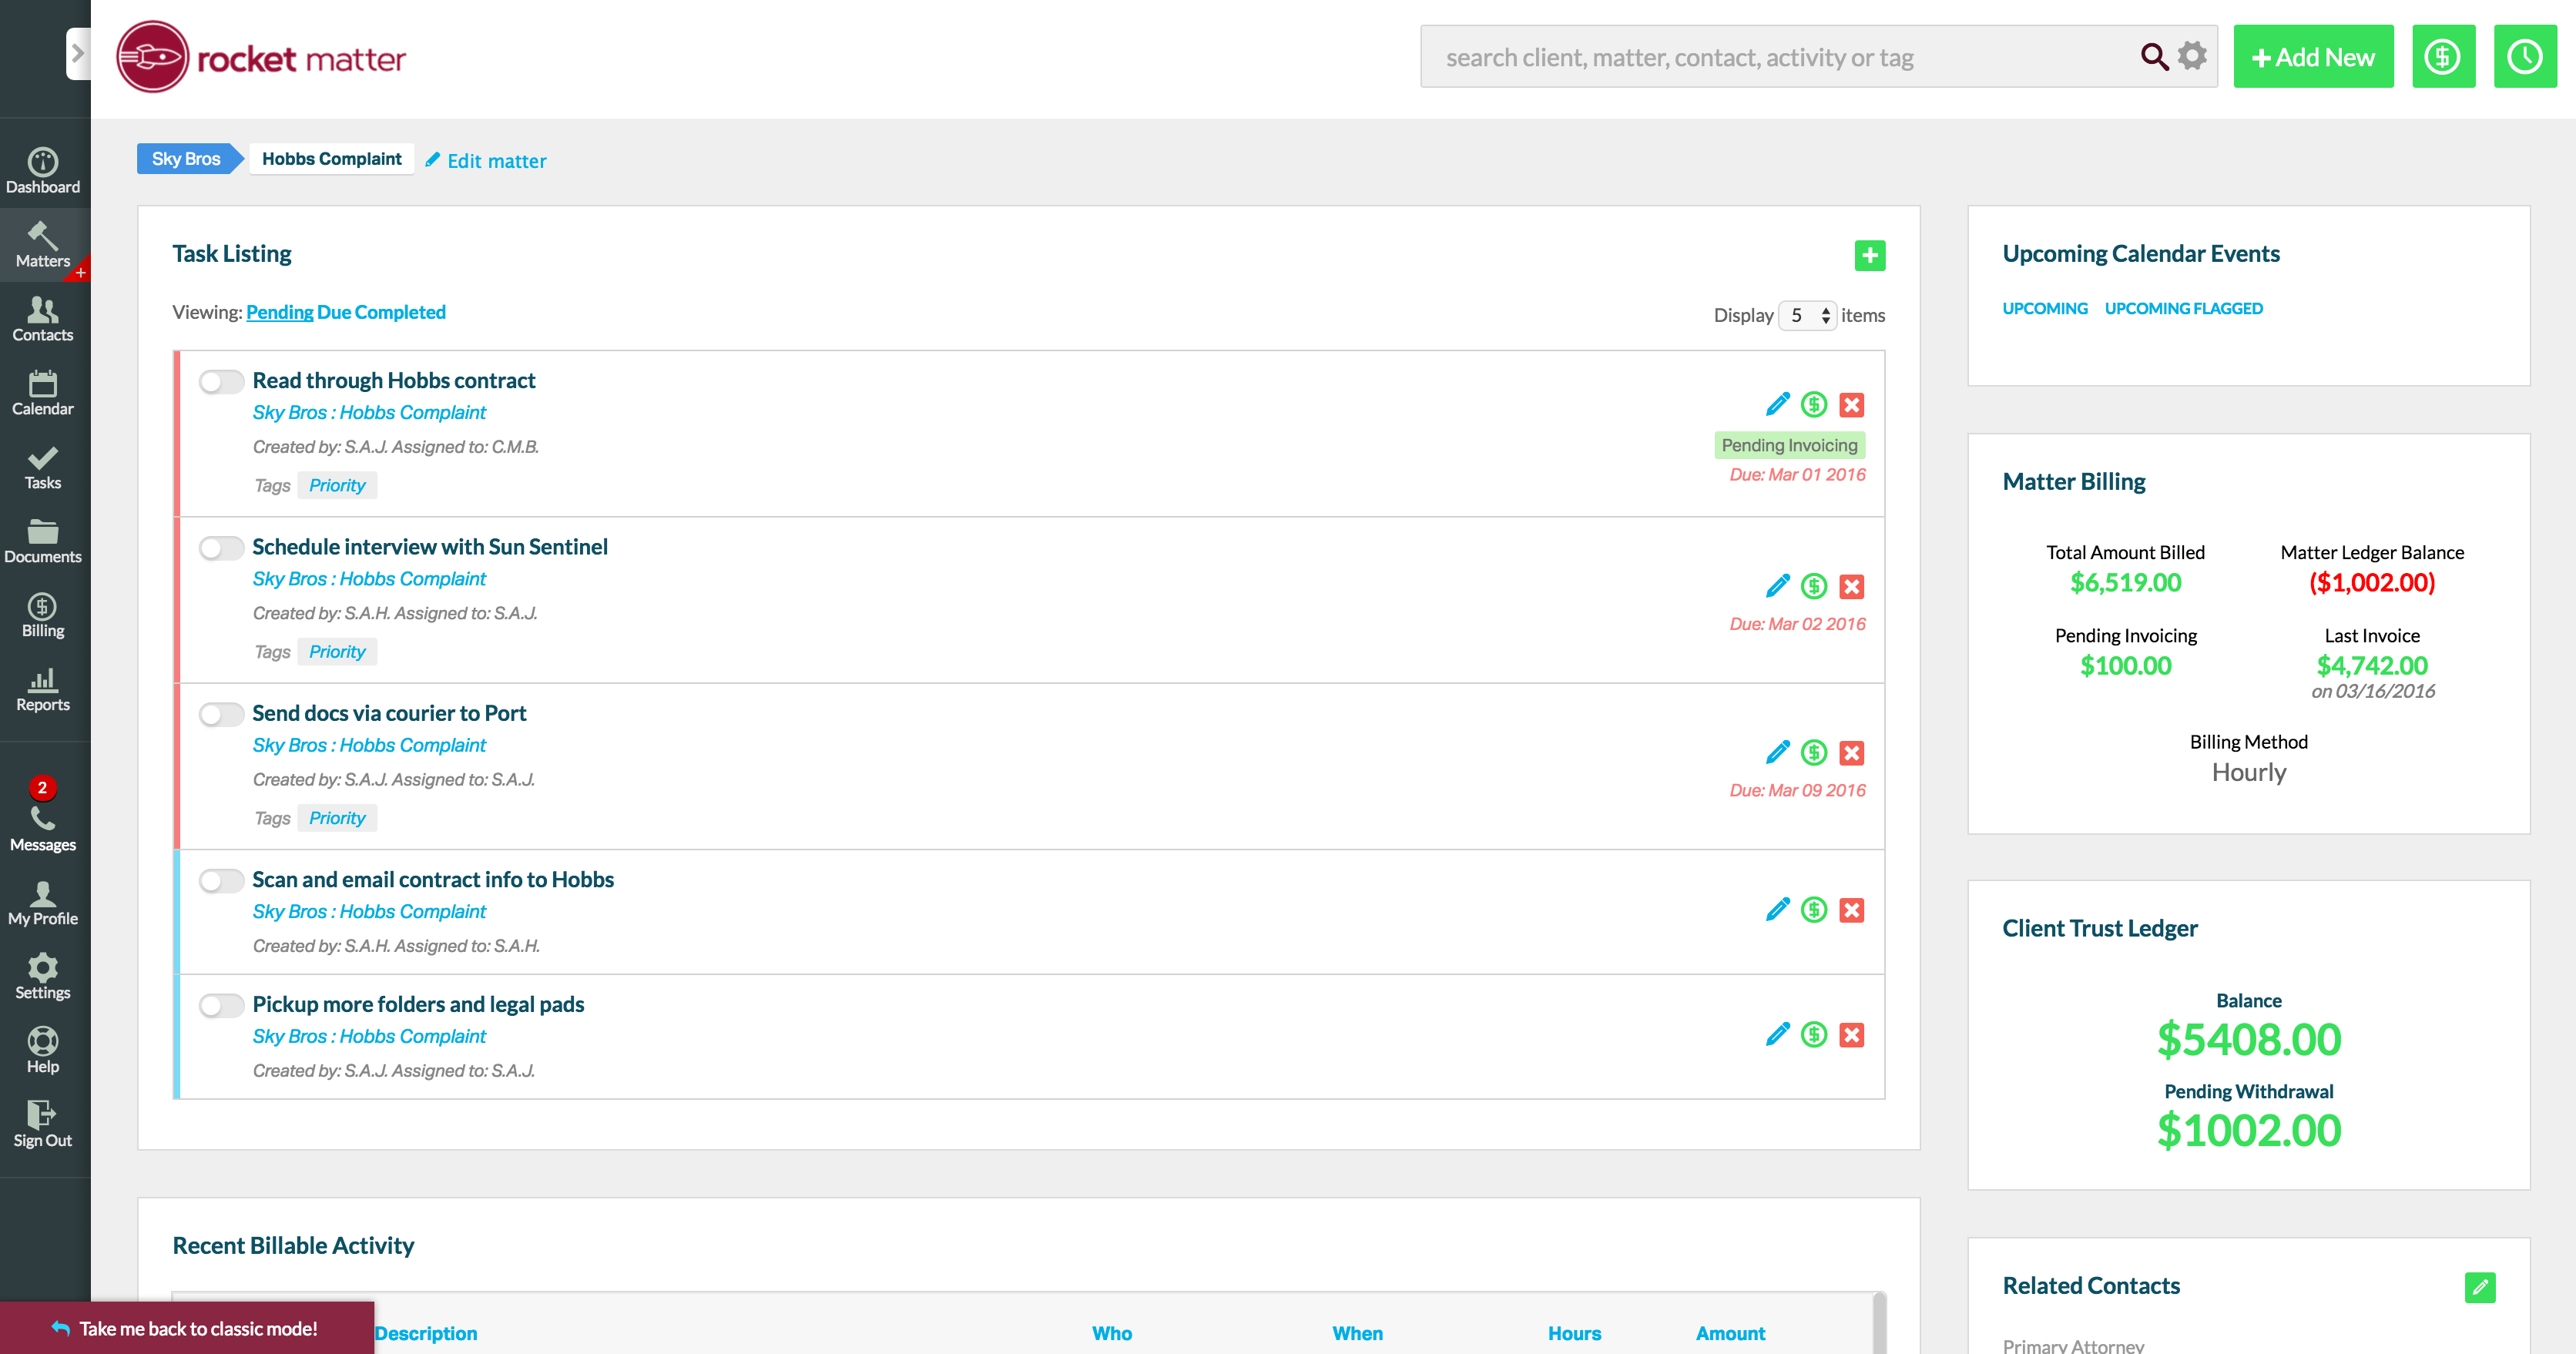Delete the Schedule interview with Sun Sentinel task
Screen dimensions: 2576x1354
click(x=1851, y=586)
